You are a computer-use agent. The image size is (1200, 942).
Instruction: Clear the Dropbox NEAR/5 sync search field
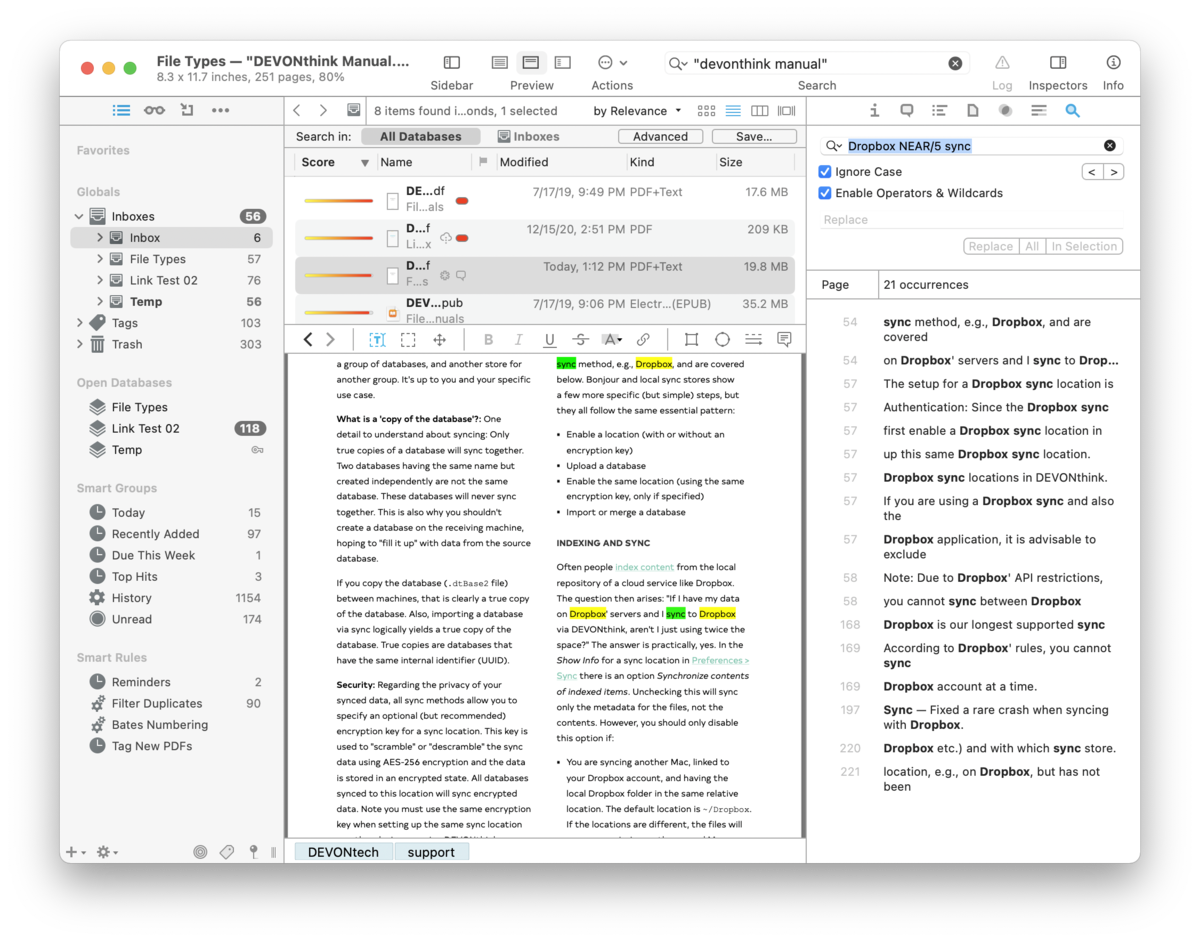(1109, 146)
